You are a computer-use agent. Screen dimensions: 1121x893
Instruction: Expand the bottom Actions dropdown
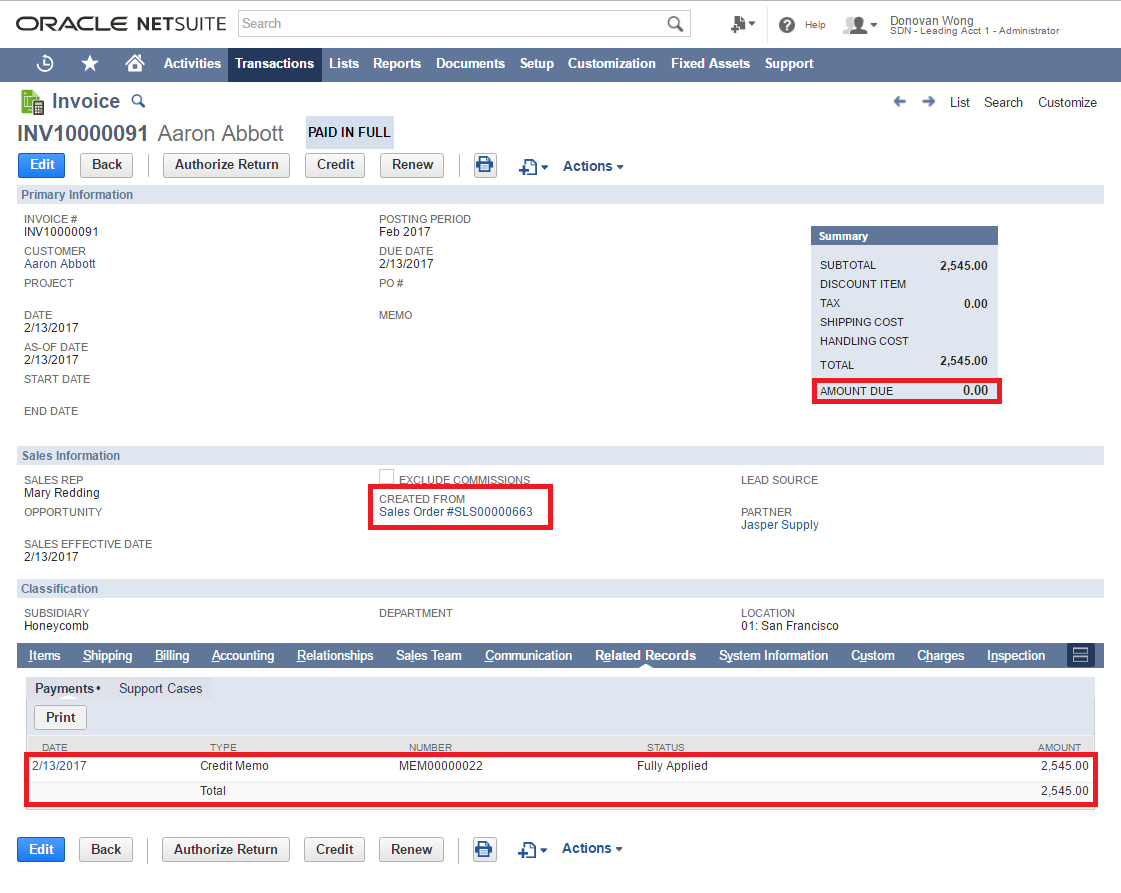[592, 849]
